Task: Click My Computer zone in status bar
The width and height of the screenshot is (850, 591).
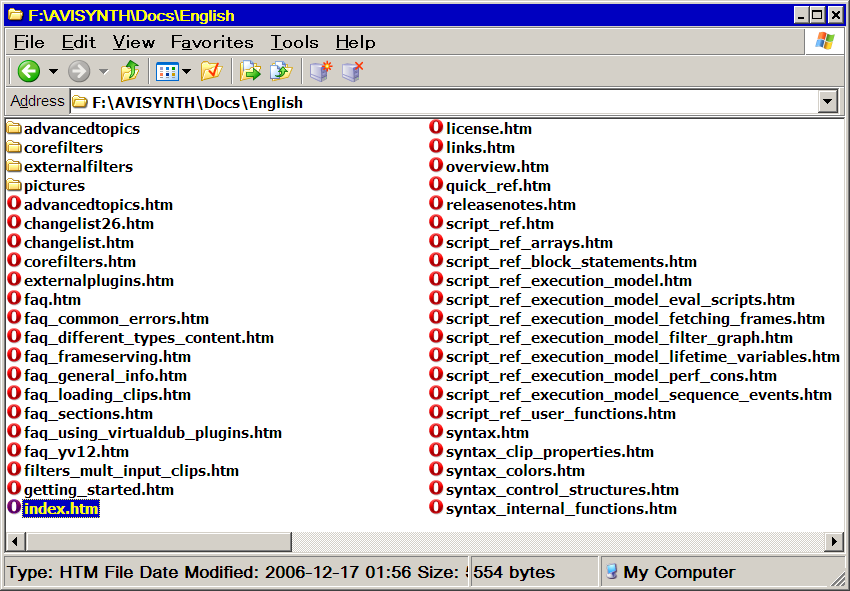Action: 671,571
